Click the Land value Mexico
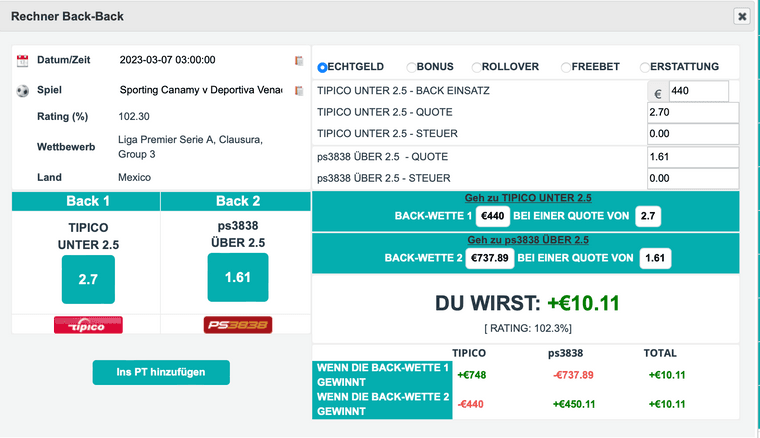Viewport: 760px width, 438px height. pos(135,177)
